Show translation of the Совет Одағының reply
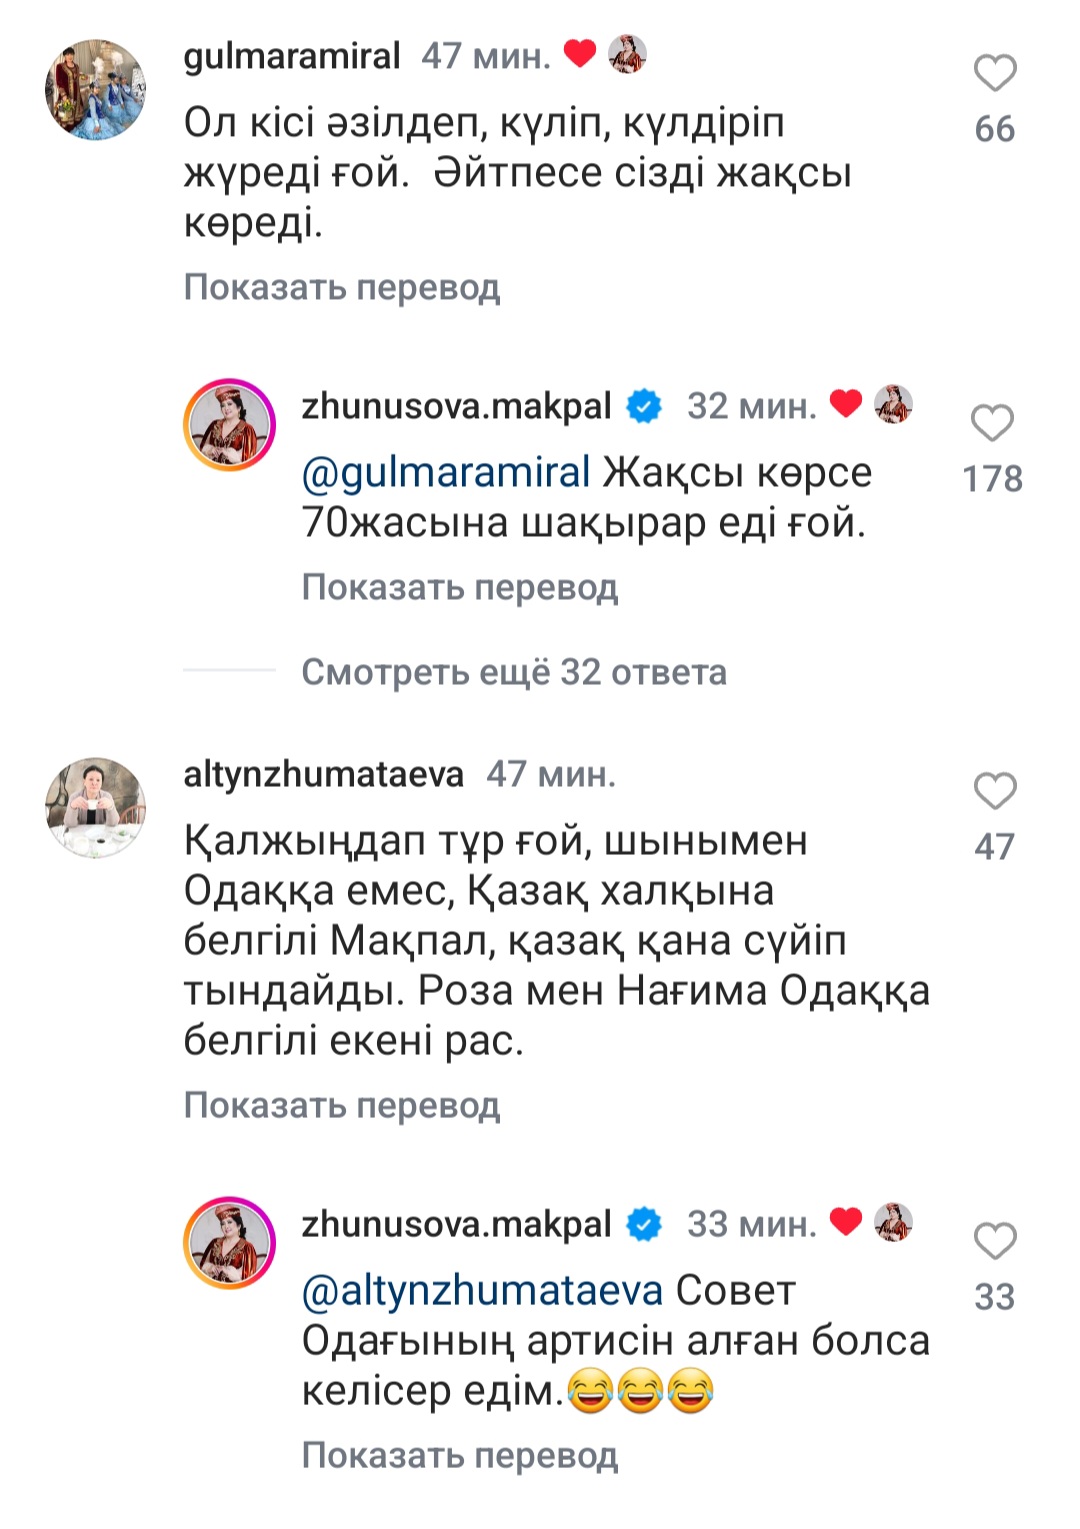 coord(460,1456)
